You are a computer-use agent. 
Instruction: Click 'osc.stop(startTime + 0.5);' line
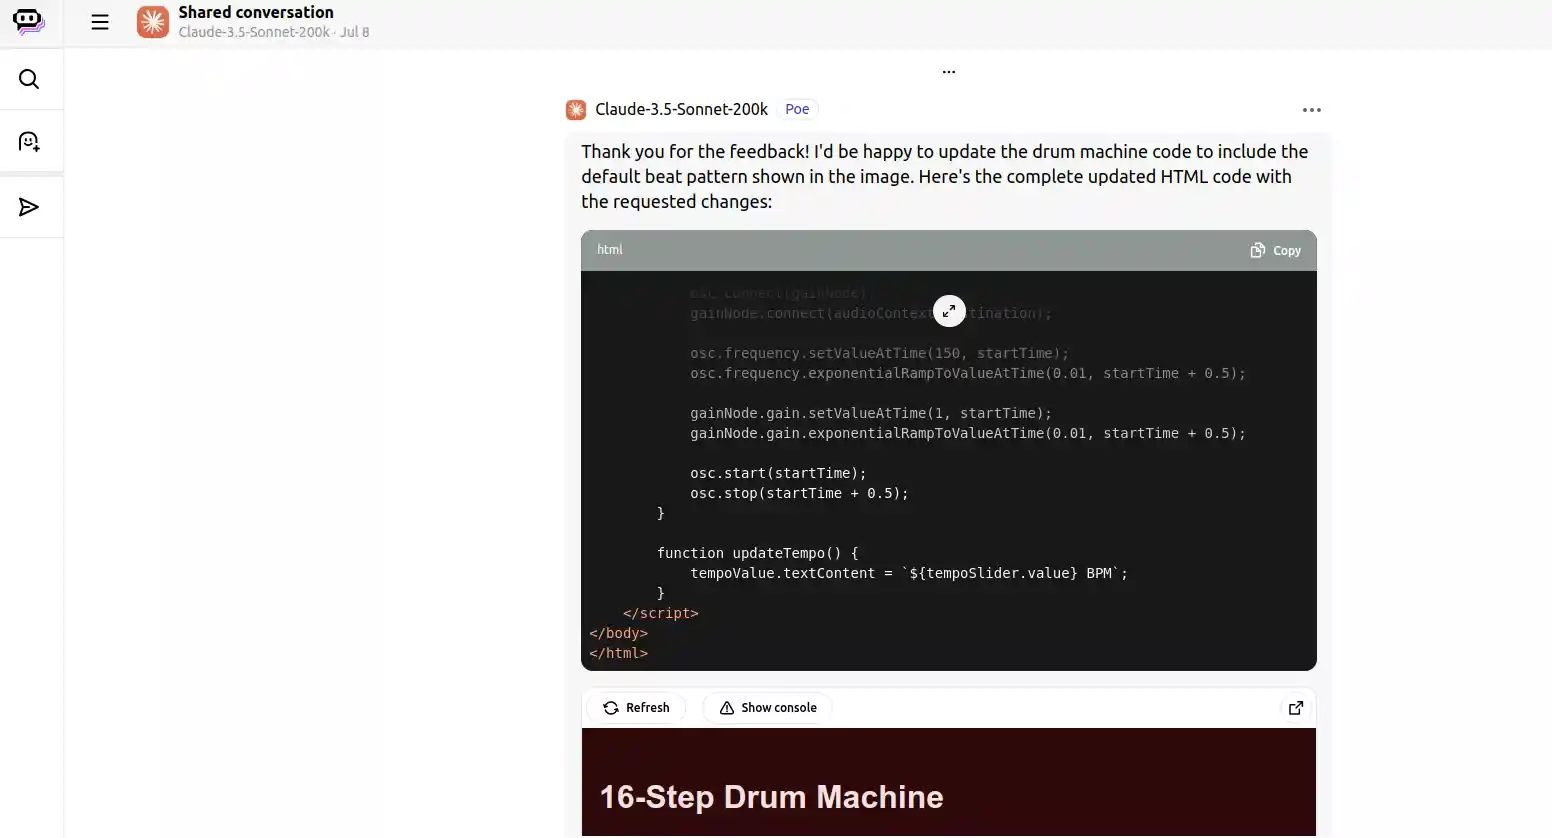[799, 493]
